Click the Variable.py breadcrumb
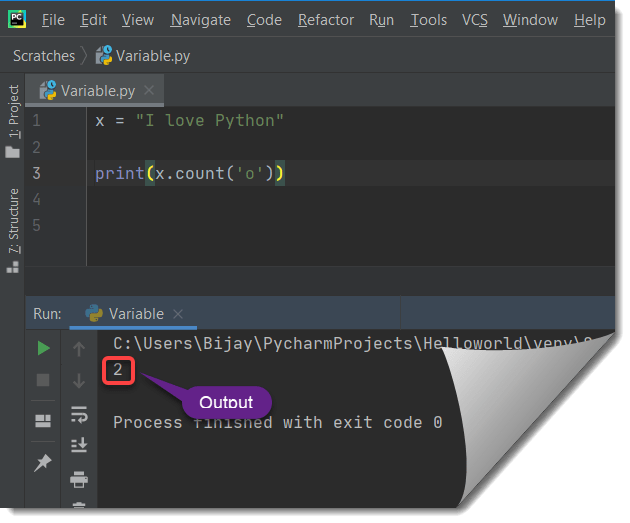Image resolution: width=630 pixels, height=523 pixels. pyautogui.click(x=143, y=55)
